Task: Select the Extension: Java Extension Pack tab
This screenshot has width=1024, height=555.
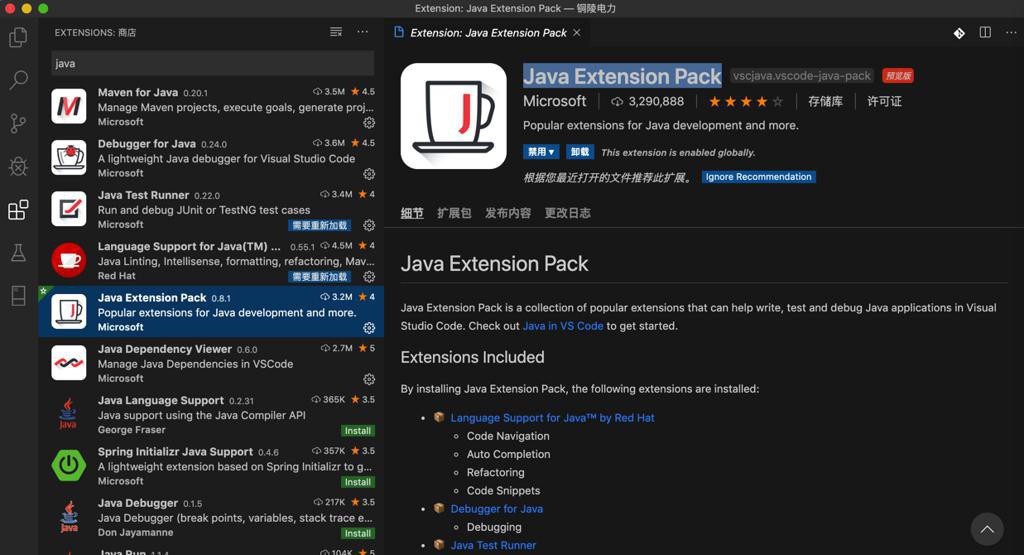Action: (x=487, y=33)
